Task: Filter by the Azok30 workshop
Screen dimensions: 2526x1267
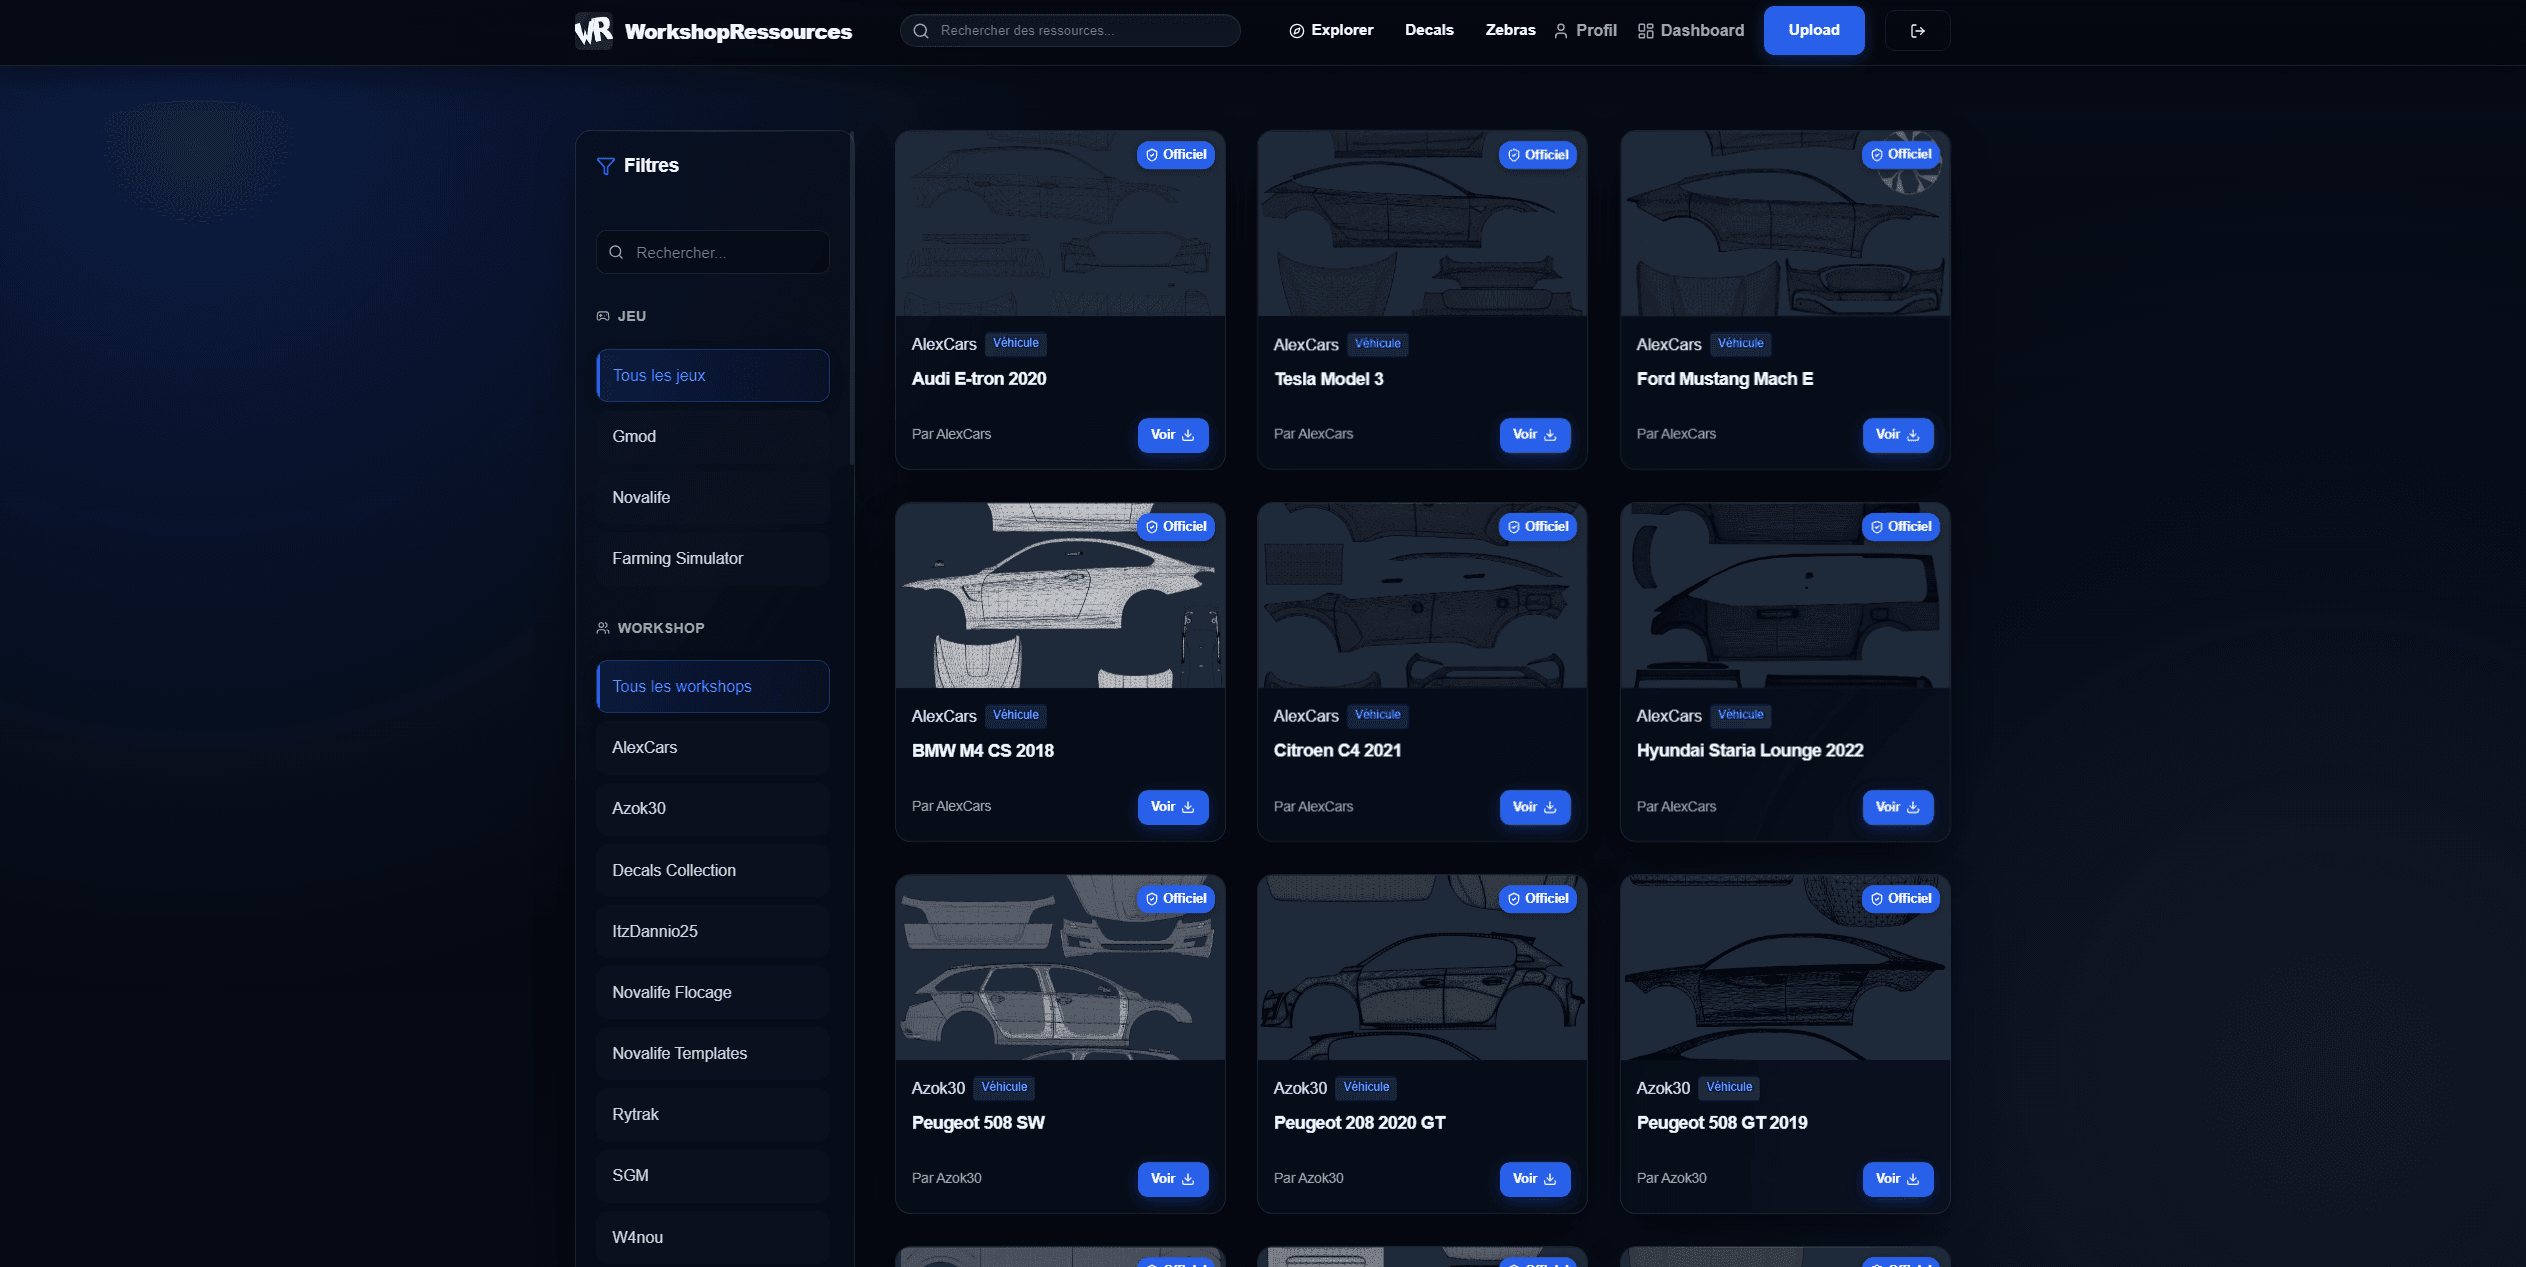Action: click(713, 809)
